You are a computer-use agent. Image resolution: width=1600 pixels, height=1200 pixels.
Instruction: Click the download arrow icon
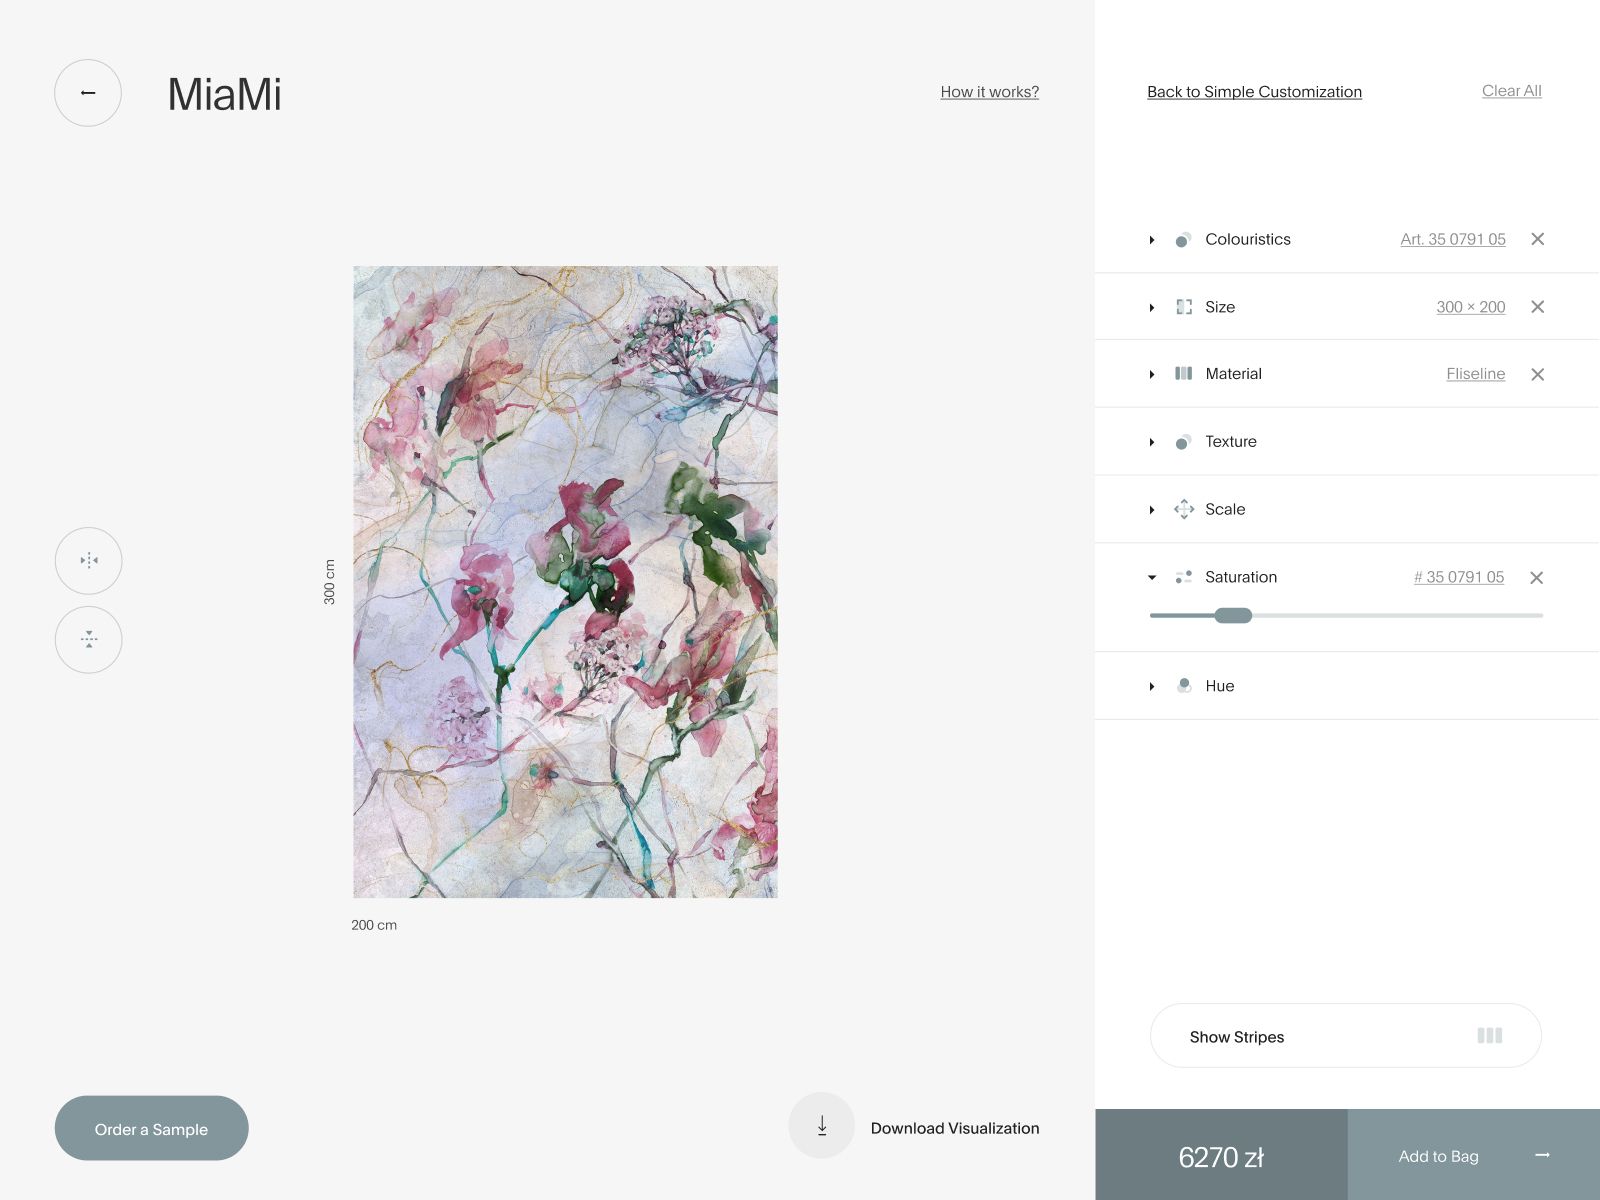[822, 1126]
